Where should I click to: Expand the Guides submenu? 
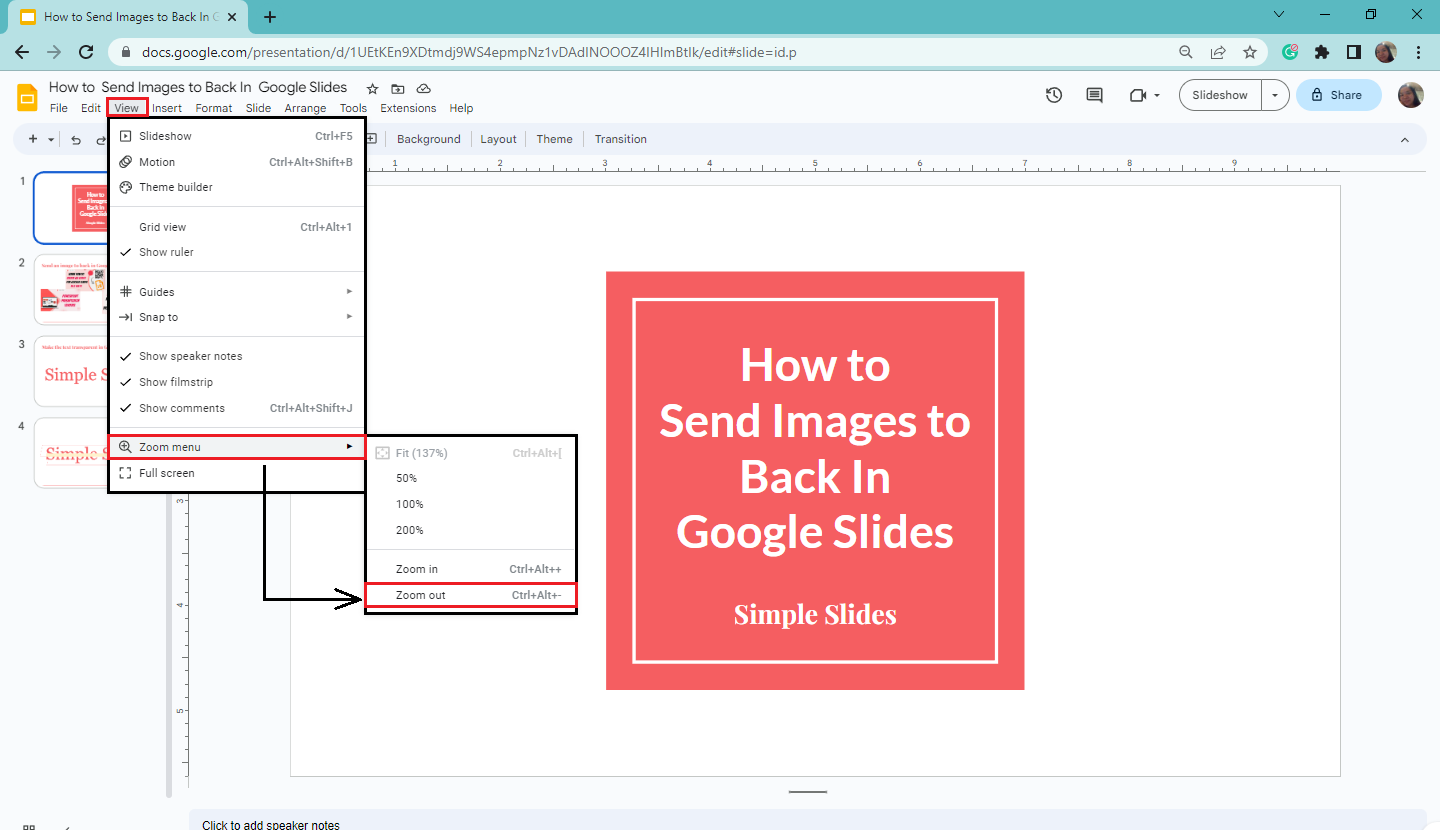point(237,292)
